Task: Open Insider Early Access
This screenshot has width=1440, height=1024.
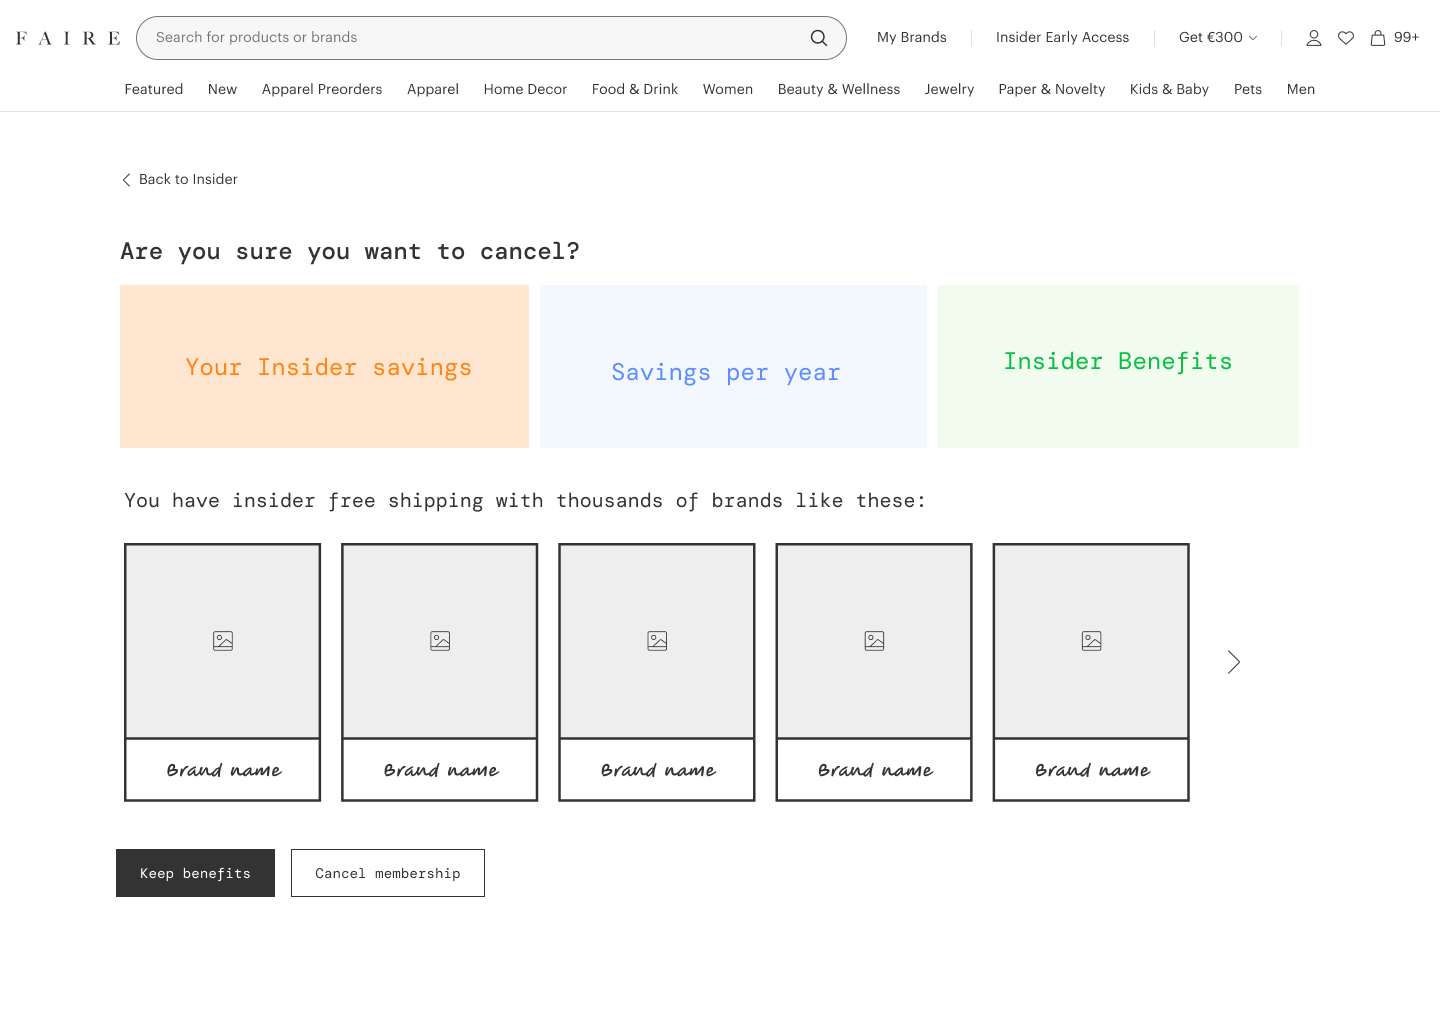Action: pos(1062,37)
